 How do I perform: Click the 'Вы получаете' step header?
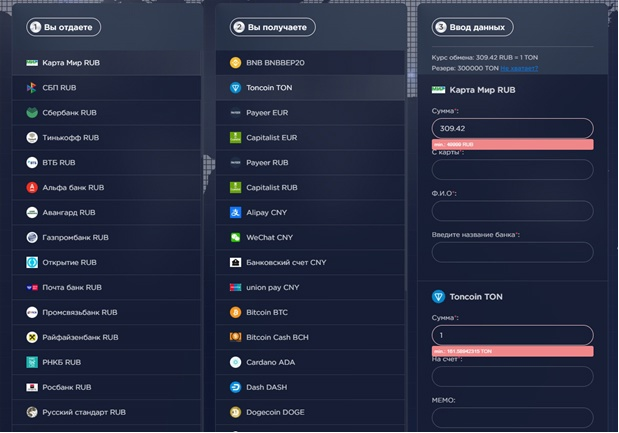[272, 27]
